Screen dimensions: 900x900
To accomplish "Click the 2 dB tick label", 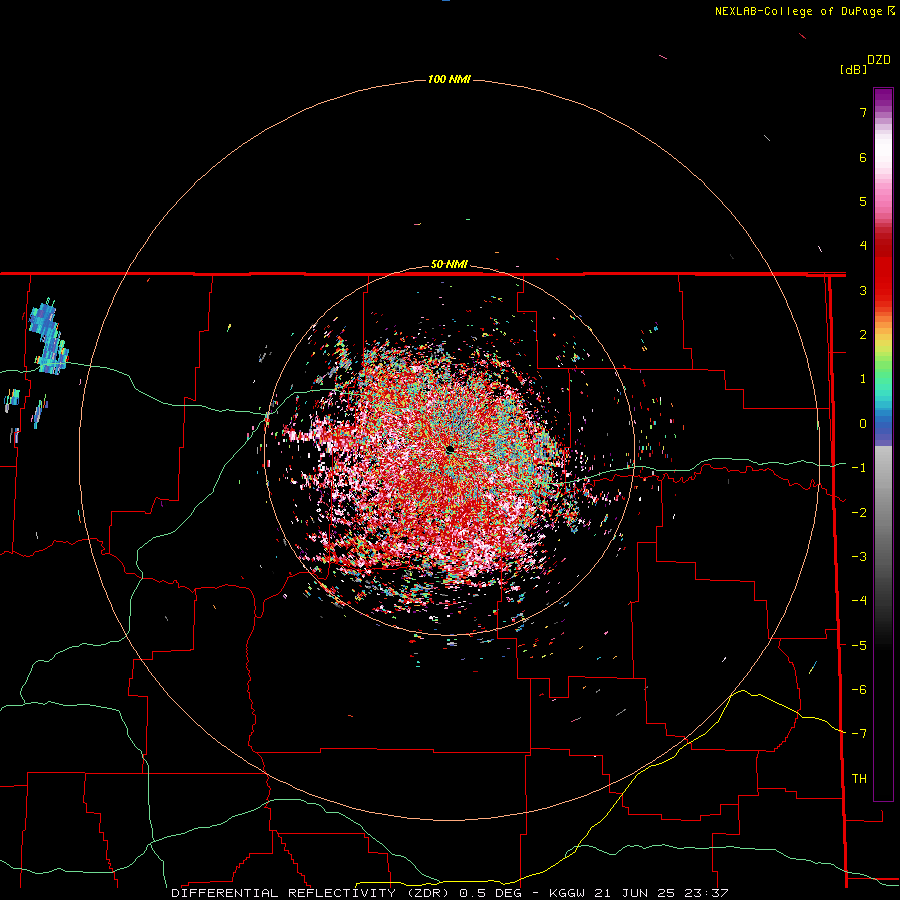I will [x=863, y=335].
